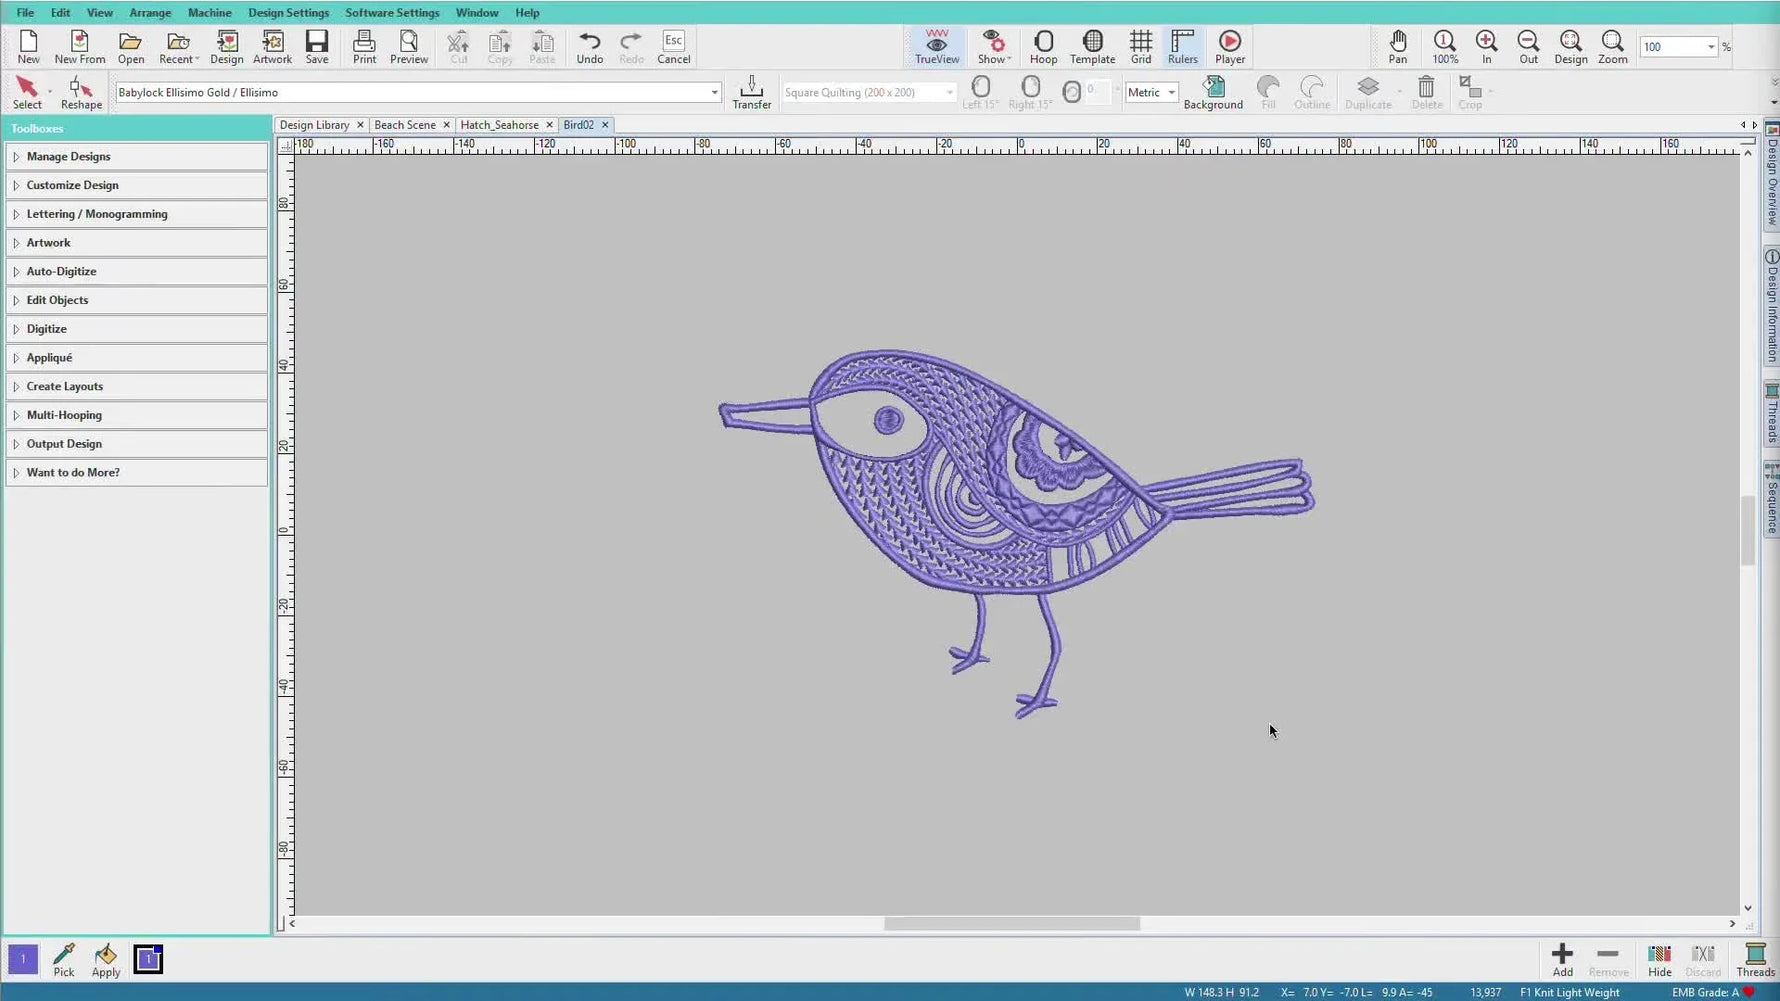Save the design with Save icon
1780x1001 pixels.
point(317,47)
